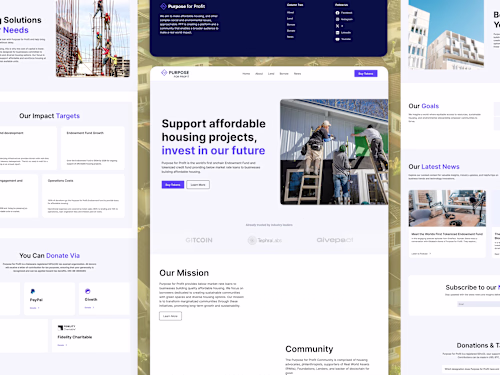Click the 'Fidelity Charitable' card label
This screenshot has width=500, height=375.
point(75,337)
